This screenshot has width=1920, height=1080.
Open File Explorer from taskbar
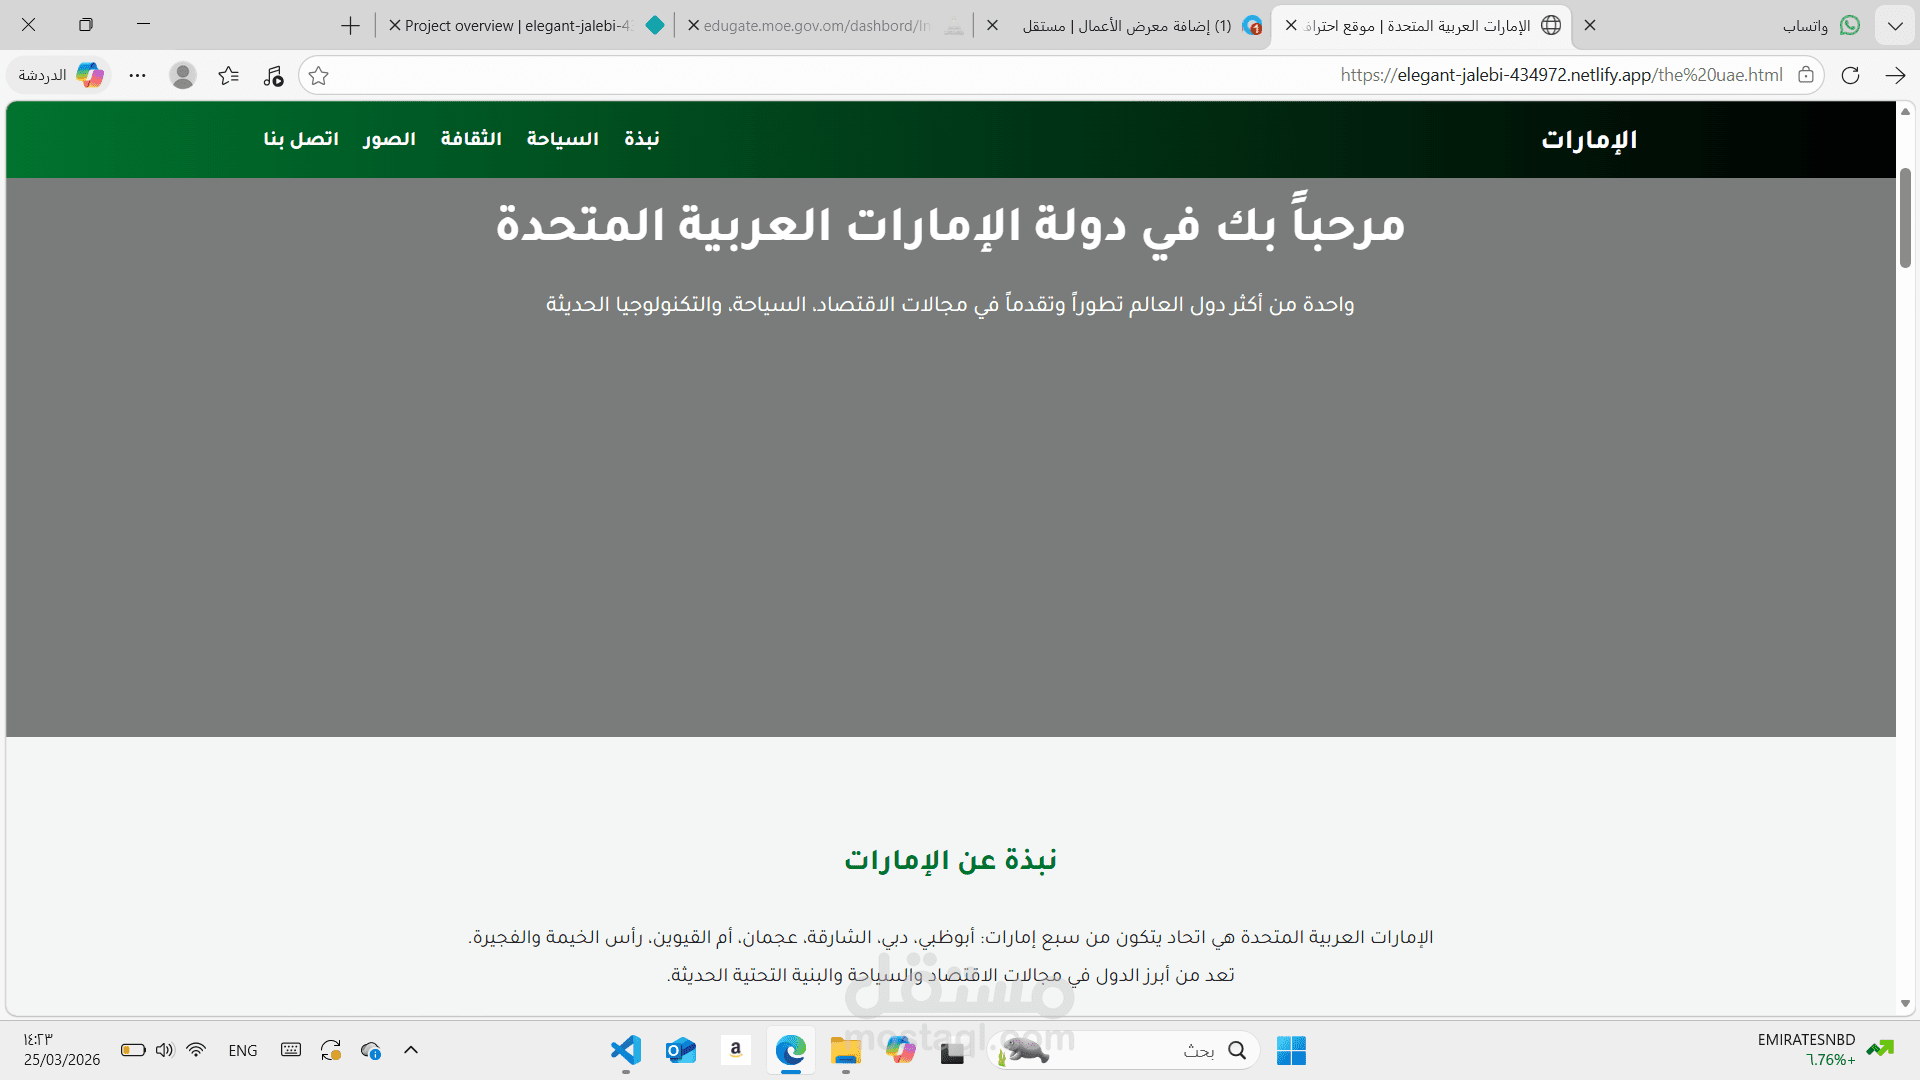845,1050
